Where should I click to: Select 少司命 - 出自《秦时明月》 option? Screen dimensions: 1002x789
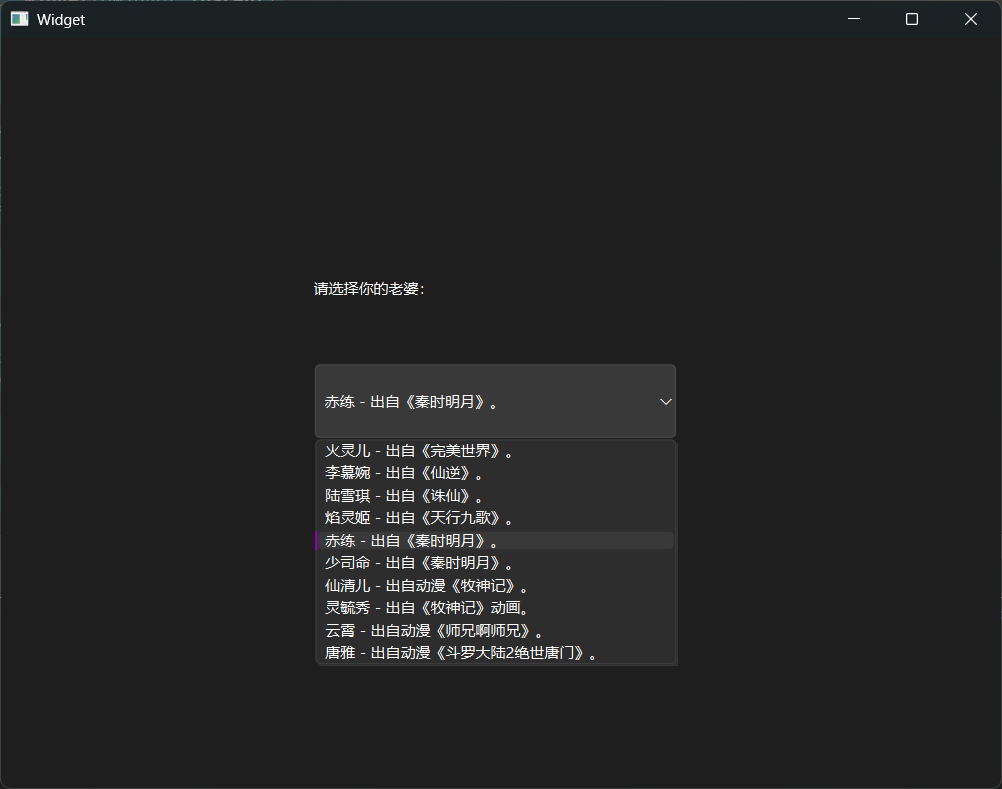click(495, 563)
